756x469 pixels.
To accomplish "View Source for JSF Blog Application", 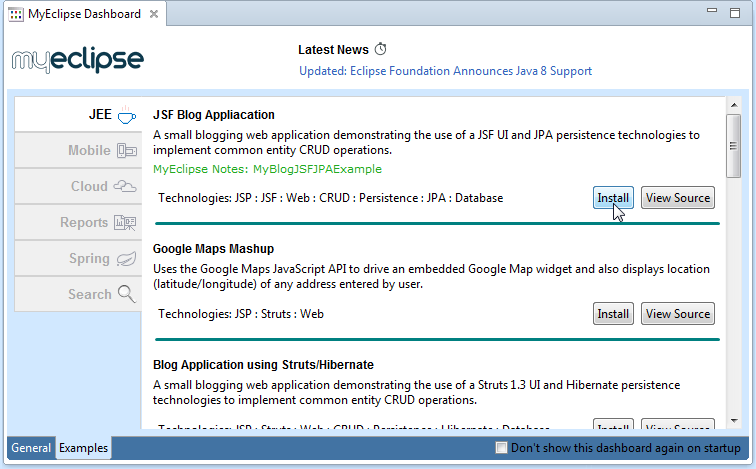I will tap(677, 198).
